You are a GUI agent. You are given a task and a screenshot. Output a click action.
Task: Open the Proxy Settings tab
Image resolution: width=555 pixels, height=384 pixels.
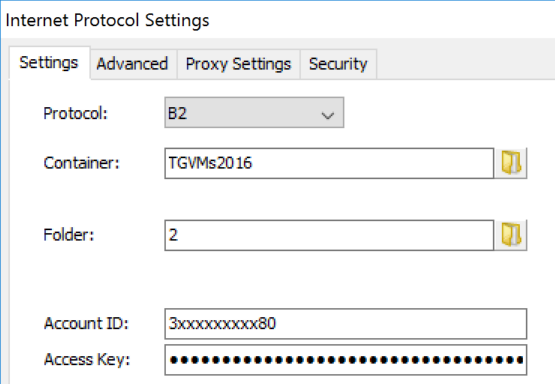[x=238, y=64]
